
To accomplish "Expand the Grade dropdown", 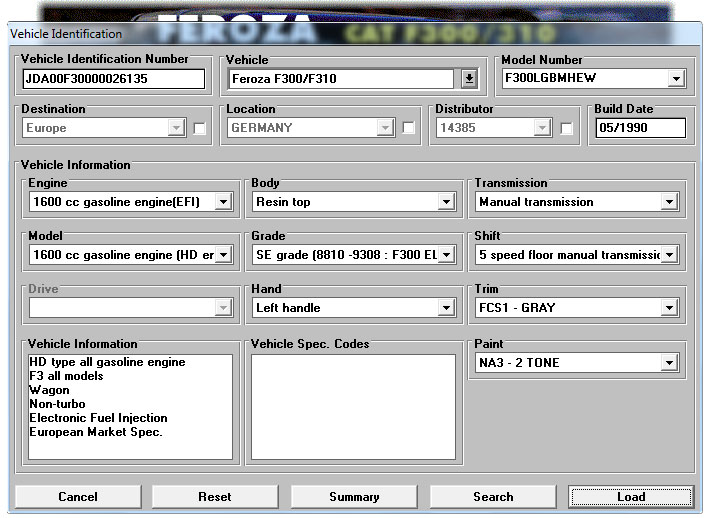I will (446, 255).
